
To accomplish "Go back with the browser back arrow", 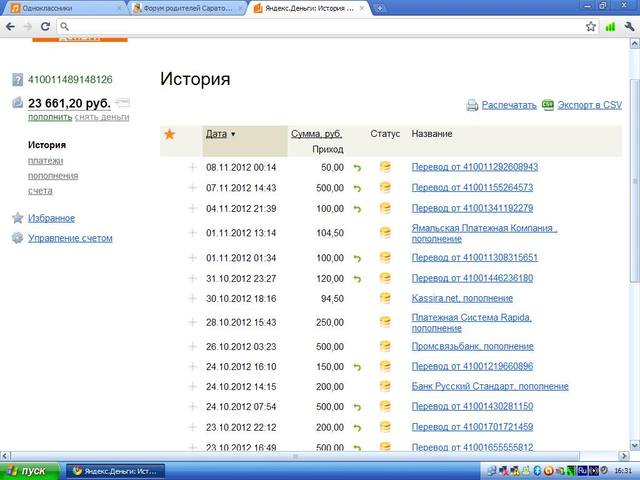I will [x=11, y=27].
